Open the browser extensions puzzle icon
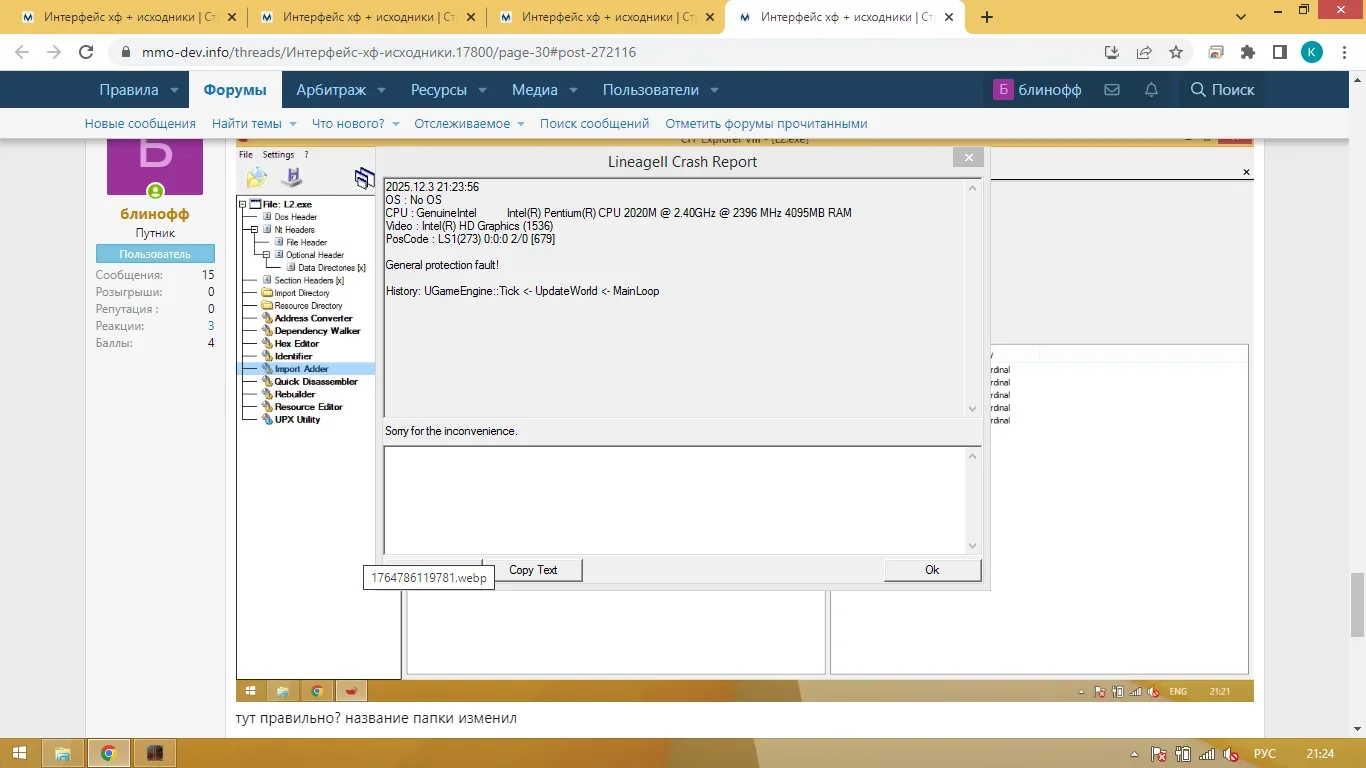The height and width of the screenshot is (768, 1366). [x=1247, y=53]
